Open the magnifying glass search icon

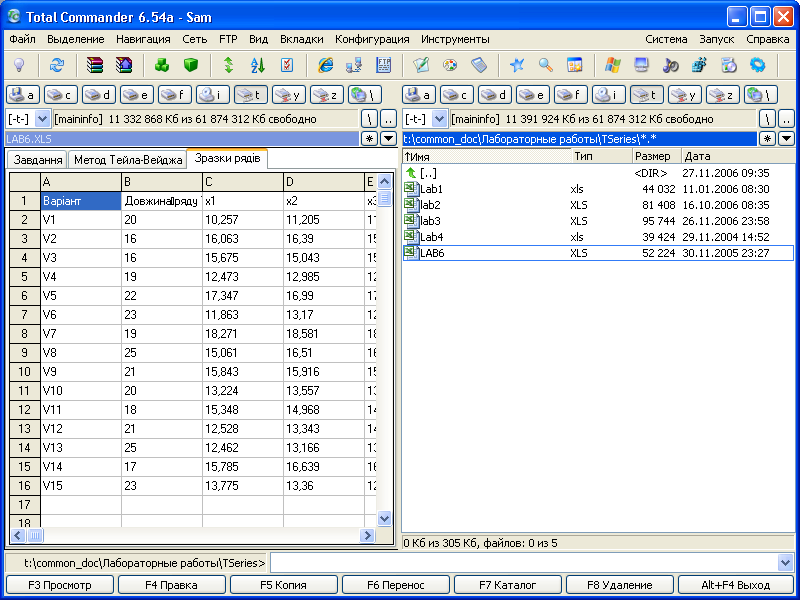[x=546, y=65]
